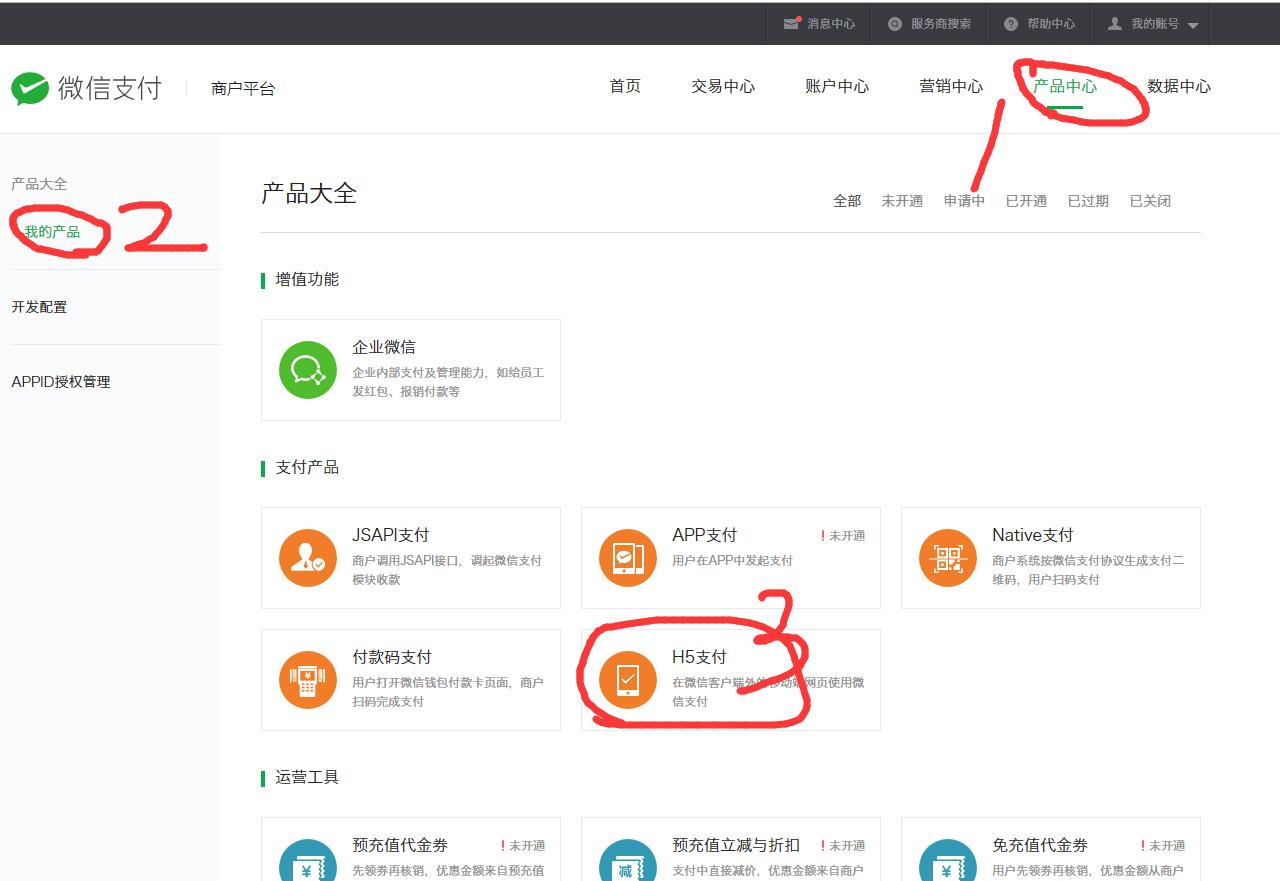
Task: Open APPID授权管理 in the sidebar
Action: pos(61,382)
